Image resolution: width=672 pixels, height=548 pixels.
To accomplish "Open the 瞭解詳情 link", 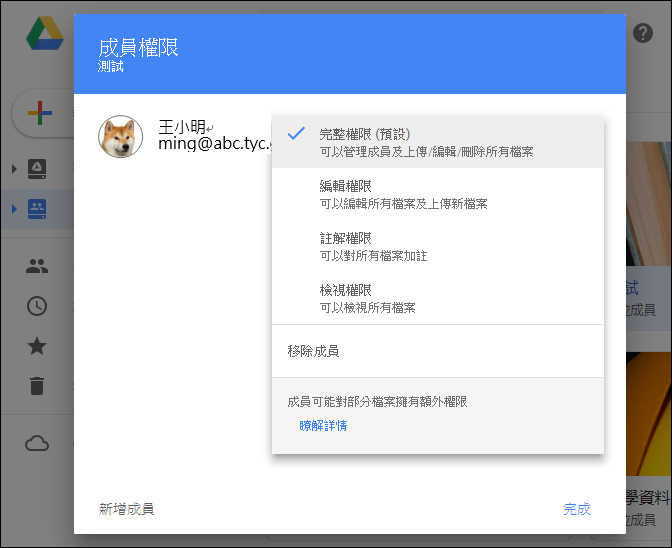I will coord(323,425).
